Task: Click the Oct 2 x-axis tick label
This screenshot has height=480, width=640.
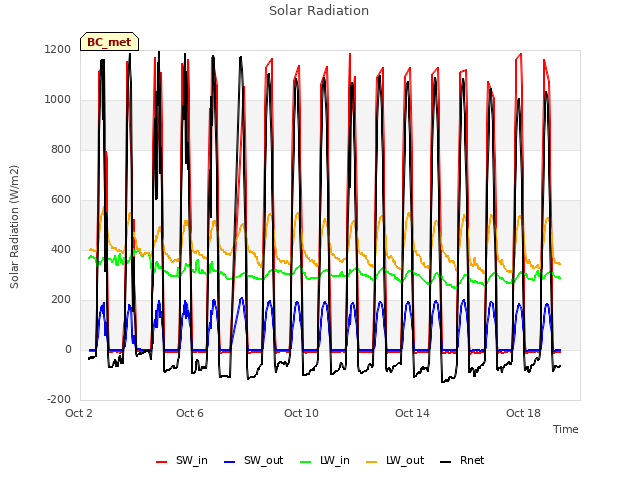Action: (x=79, y=413)
